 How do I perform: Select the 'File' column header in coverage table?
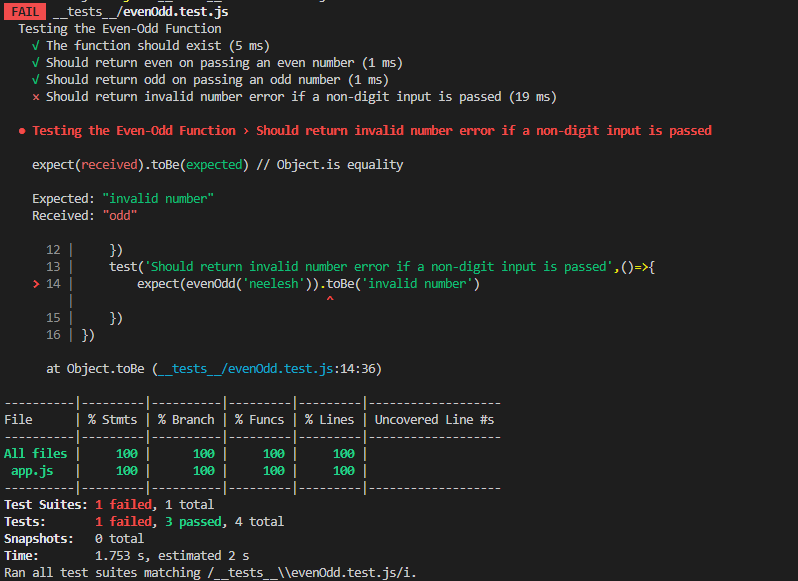18,420
